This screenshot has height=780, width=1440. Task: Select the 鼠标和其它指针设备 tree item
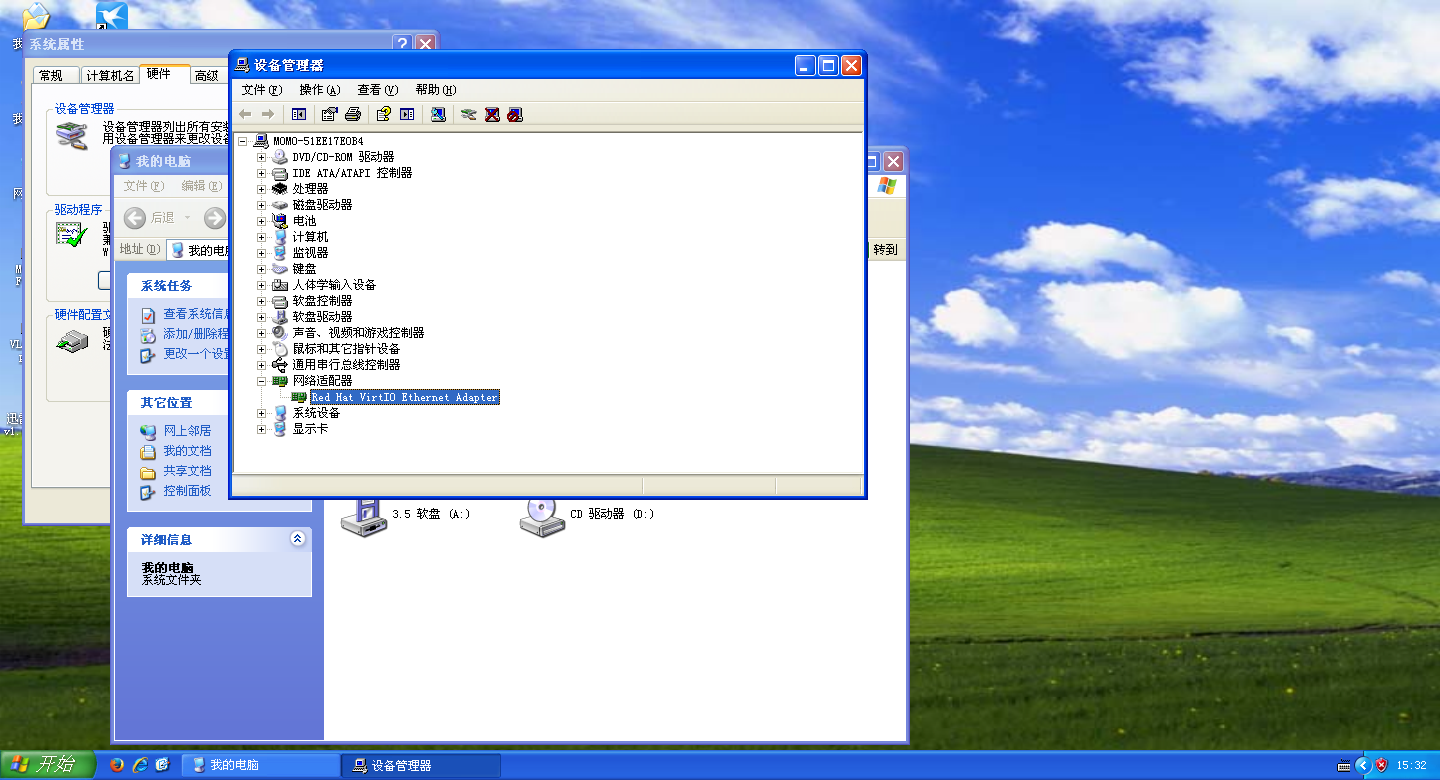(x=346, y=349)
